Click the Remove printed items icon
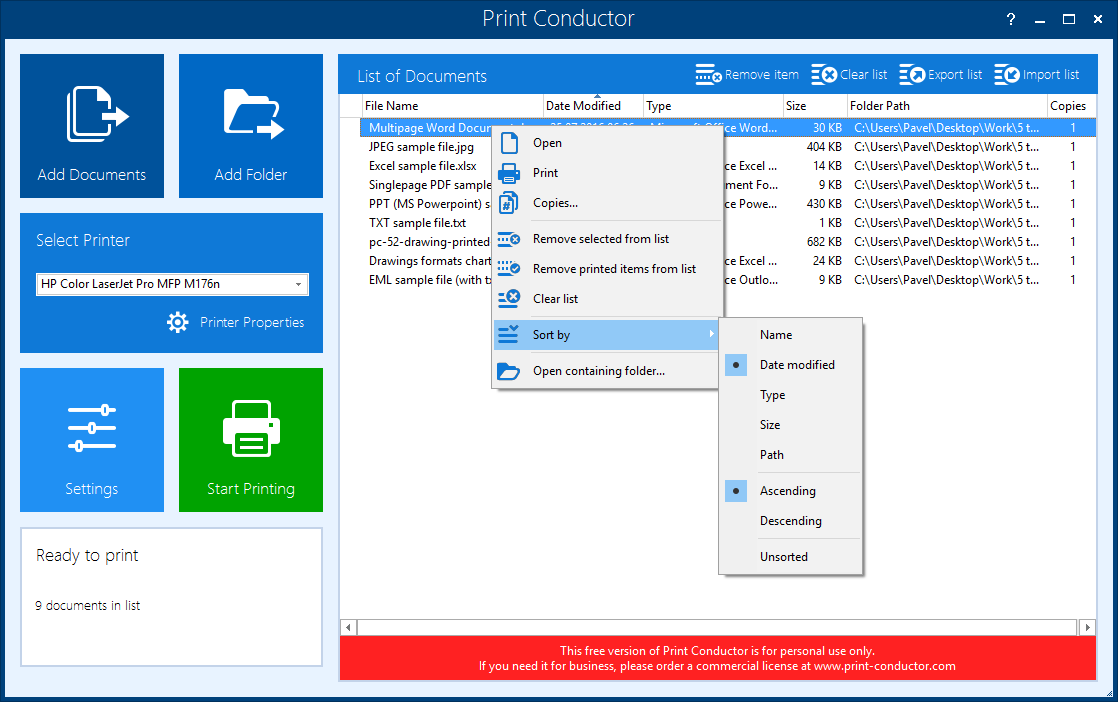The width and height of the screenshot is (1118, 702). [x=508, y=269]
